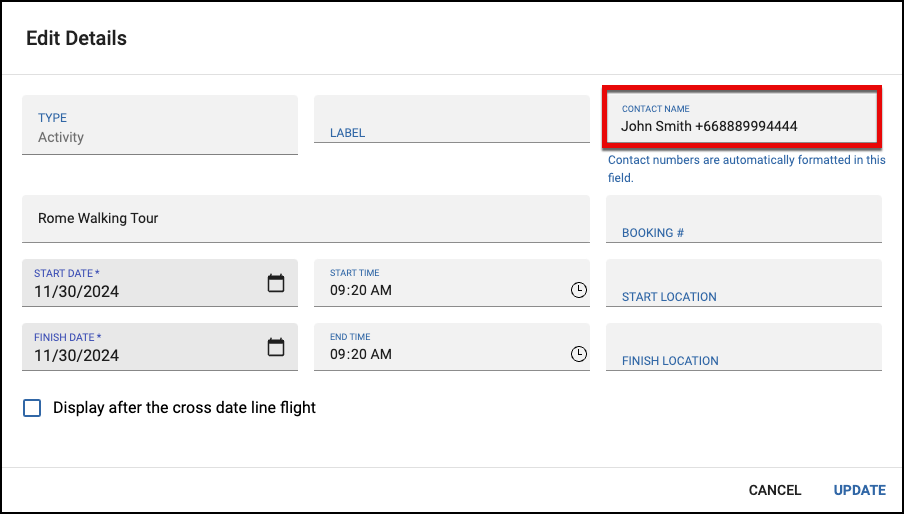Open the Start Time clock icon
The width and height of the screenshot is (904, 514).
pos(578,290)
